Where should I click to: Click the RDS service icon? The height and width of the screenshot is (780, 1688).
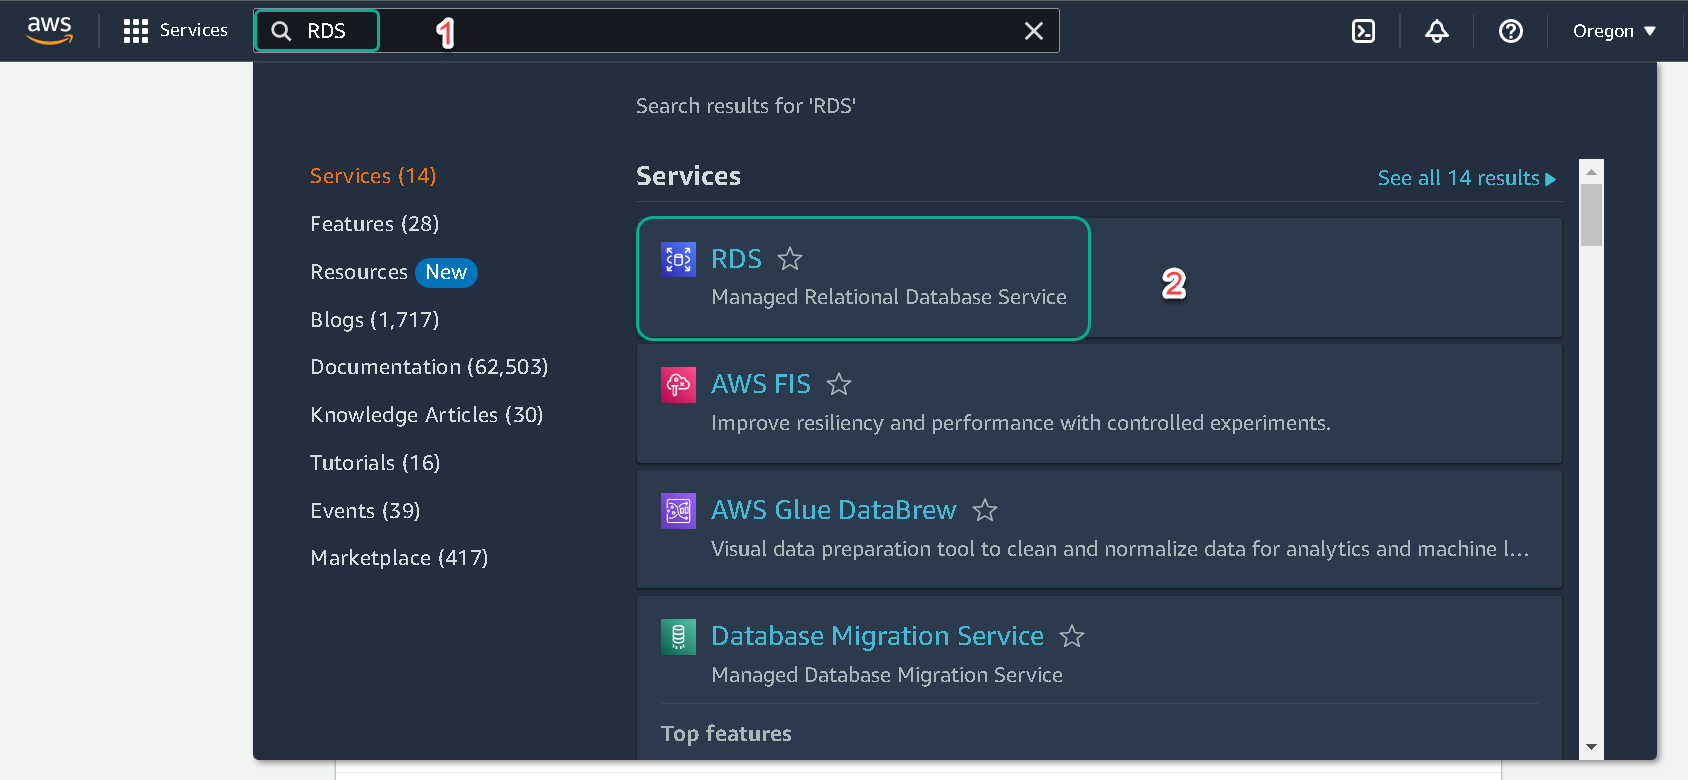pyautogui.click(x=678, y=259)
